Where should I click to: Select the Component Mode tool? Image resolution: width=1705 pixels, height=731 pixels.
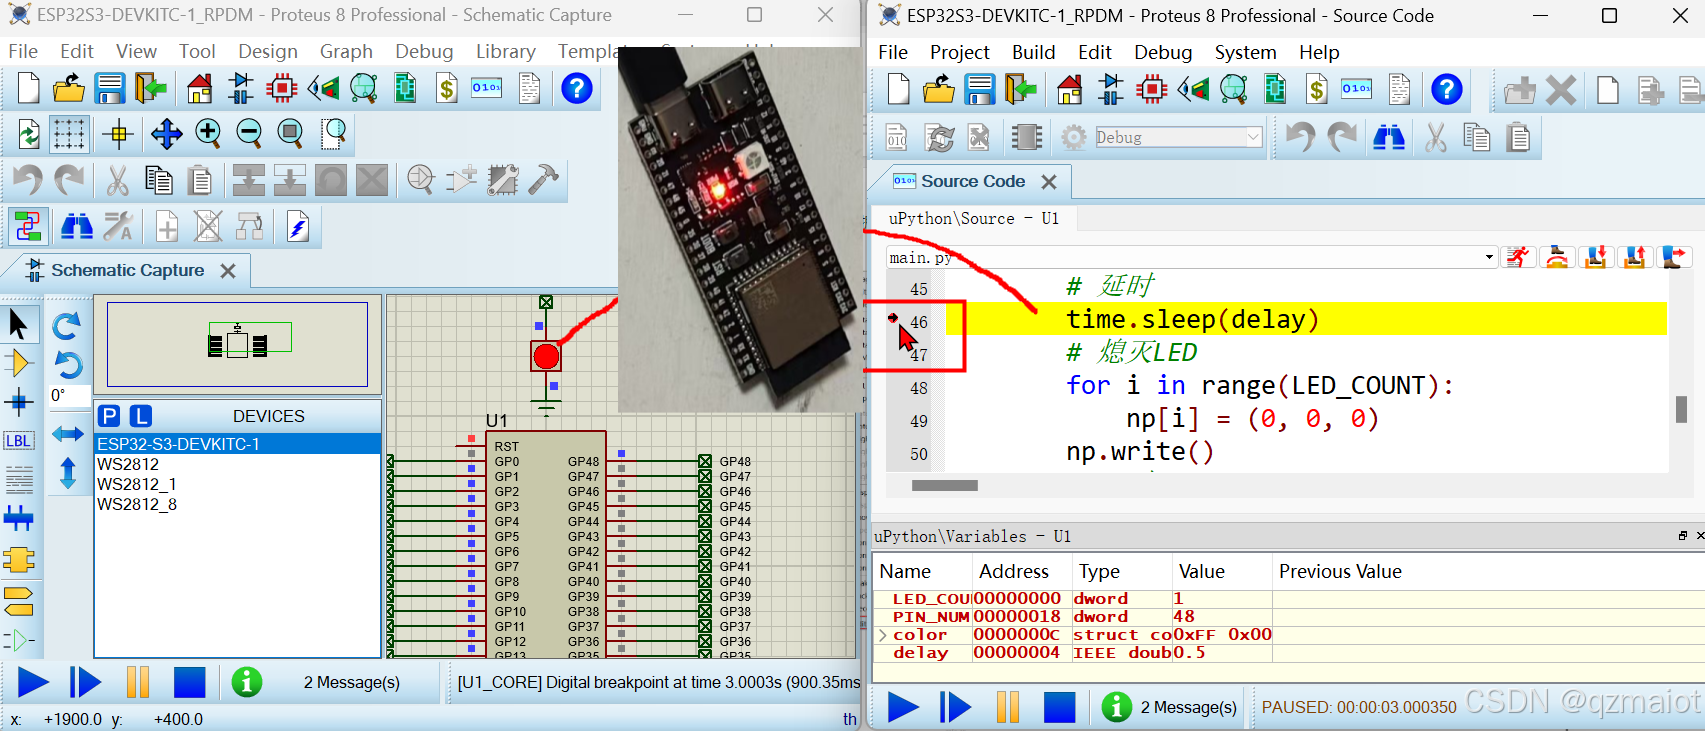tap(18, 363)
